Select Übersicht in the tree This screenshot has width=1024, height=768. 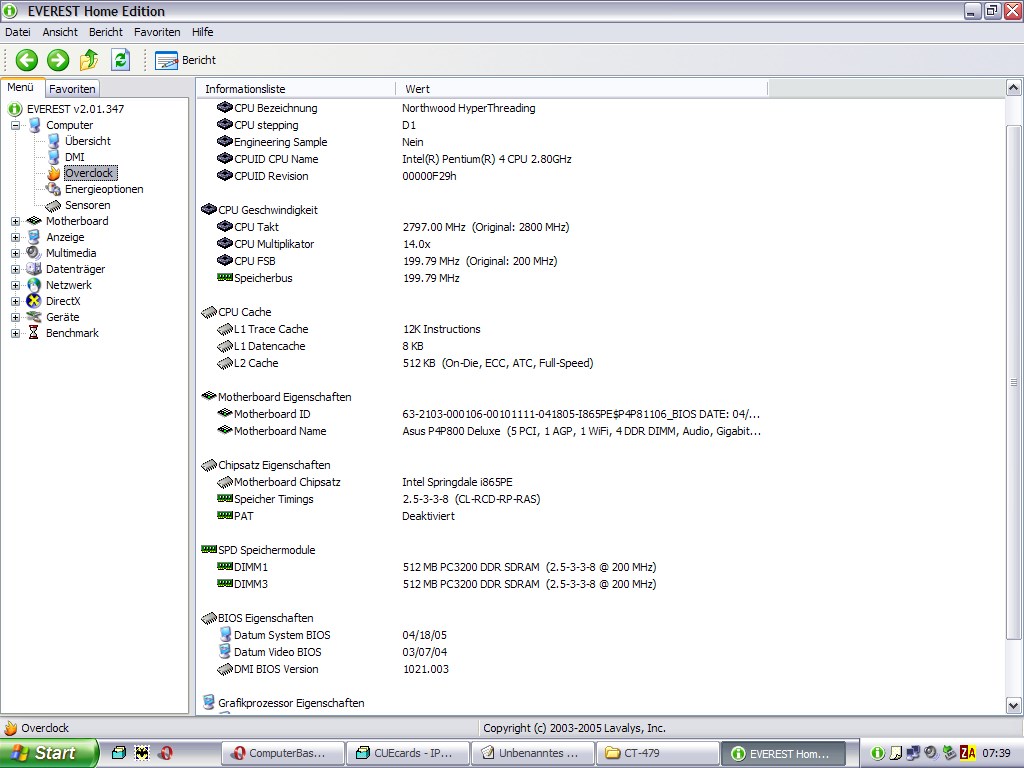coord(88,141)
